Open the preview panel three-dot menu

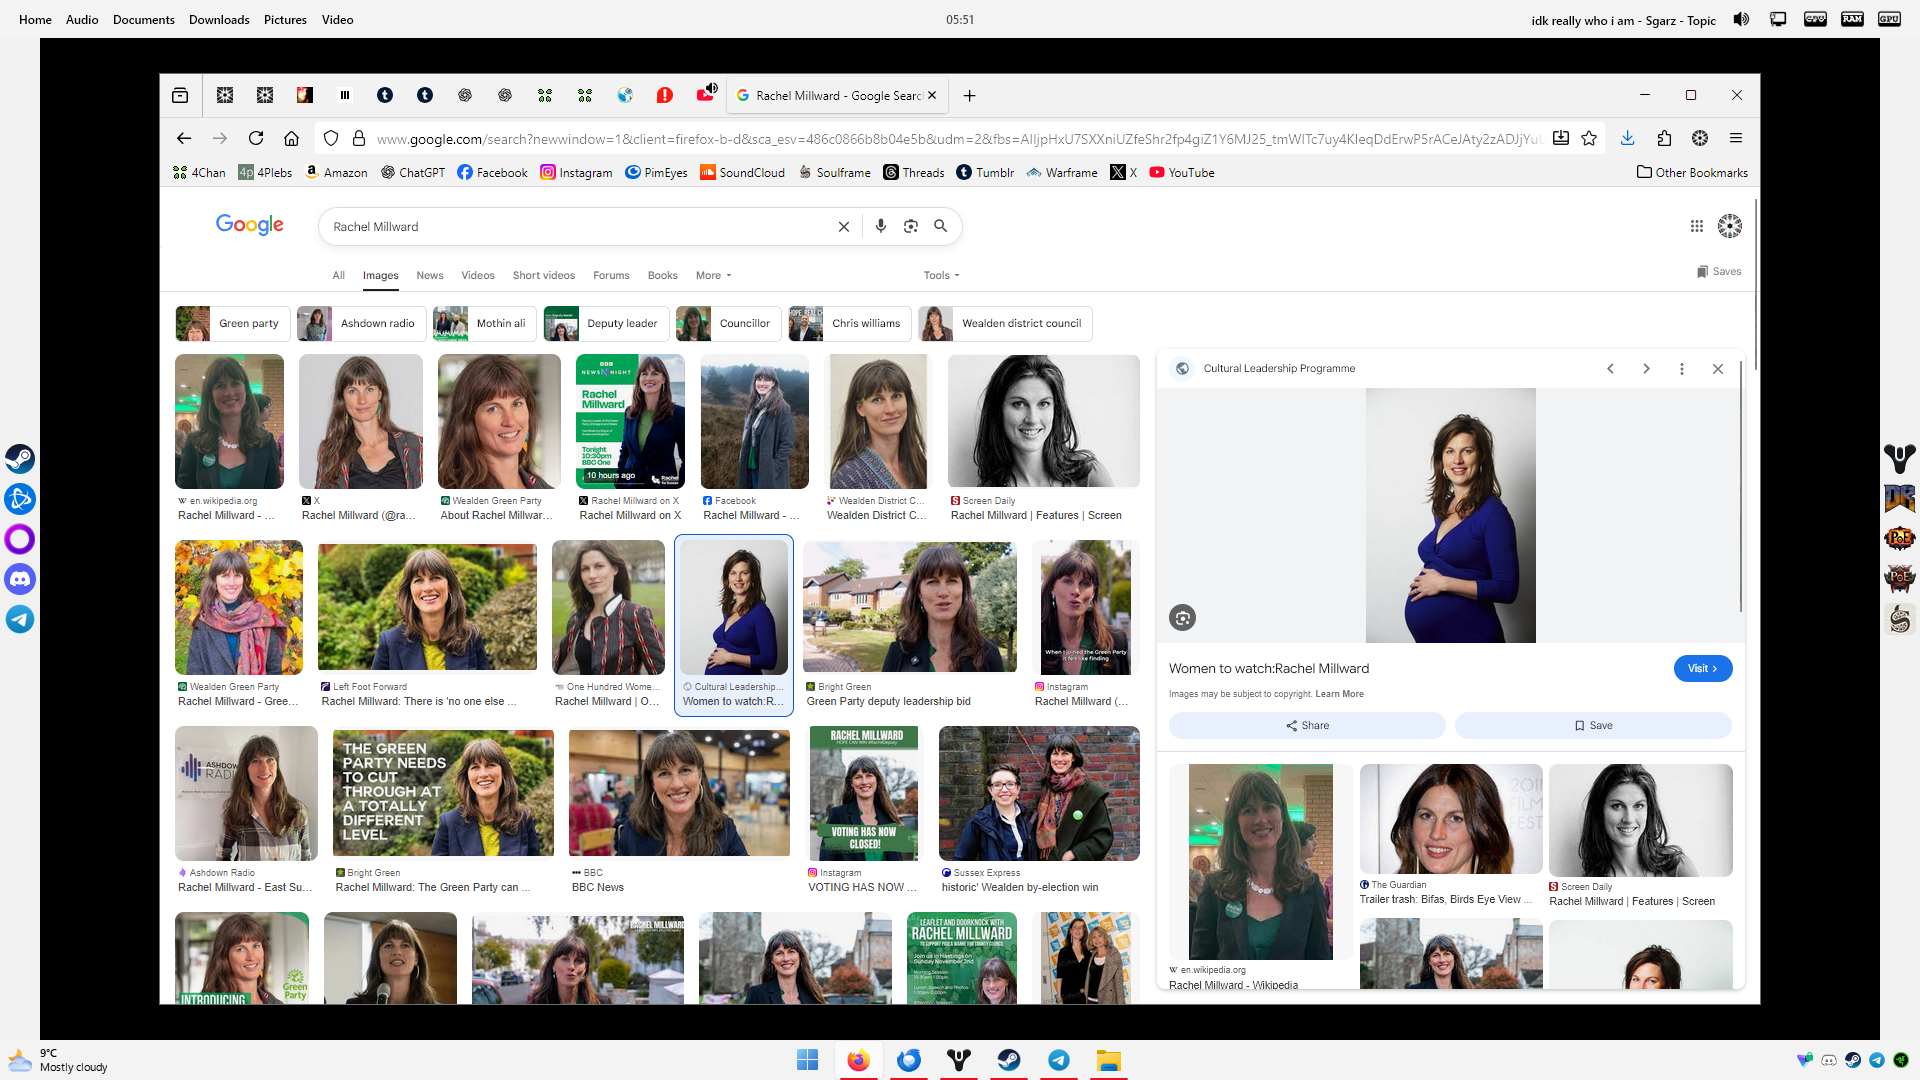1682,369
